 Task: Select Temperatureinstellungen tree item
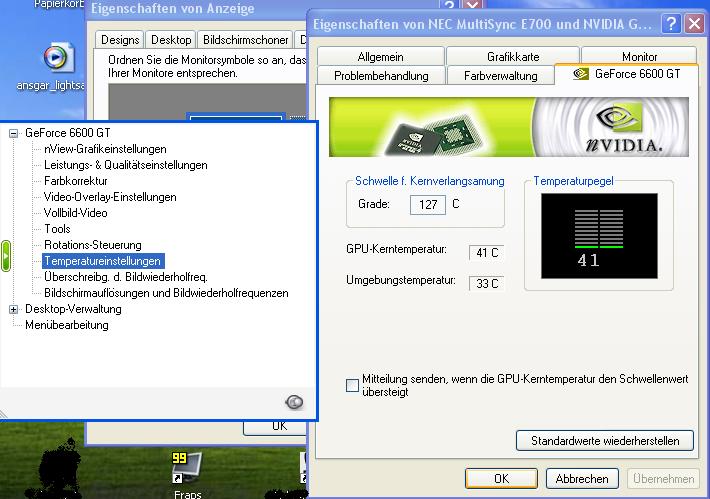103,261
